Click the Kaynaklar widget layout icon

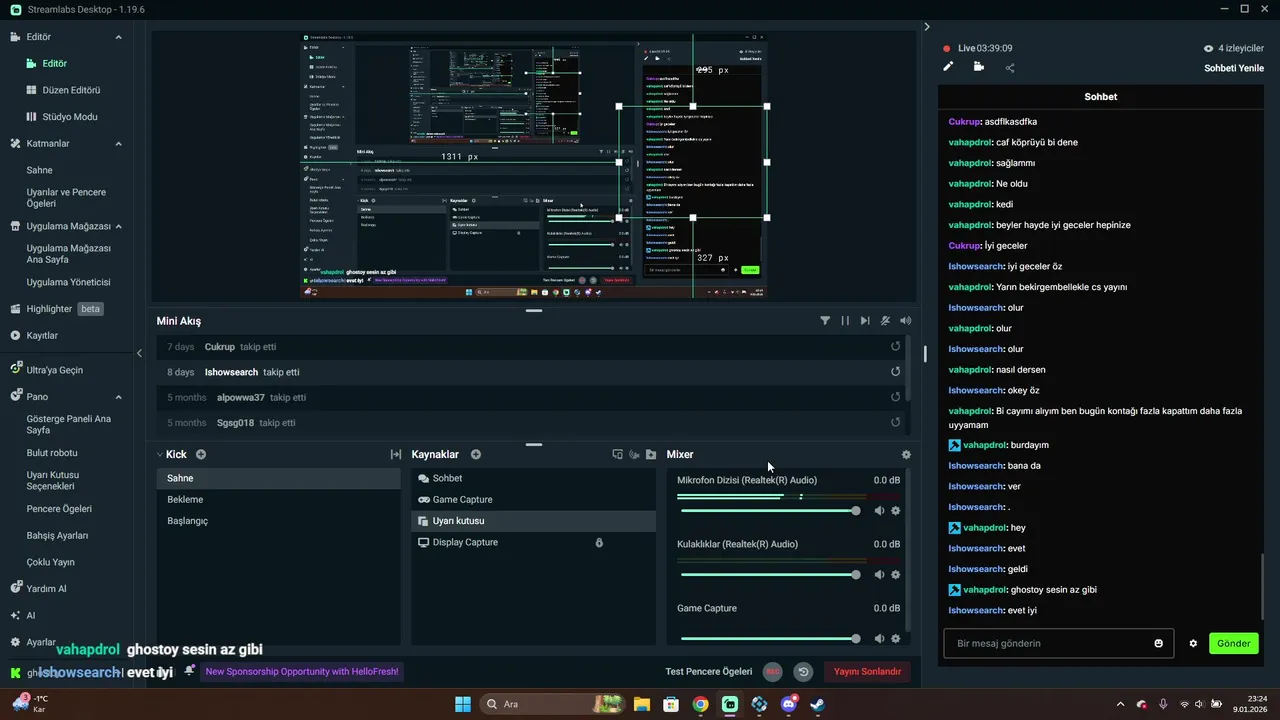tap(617, 454)
